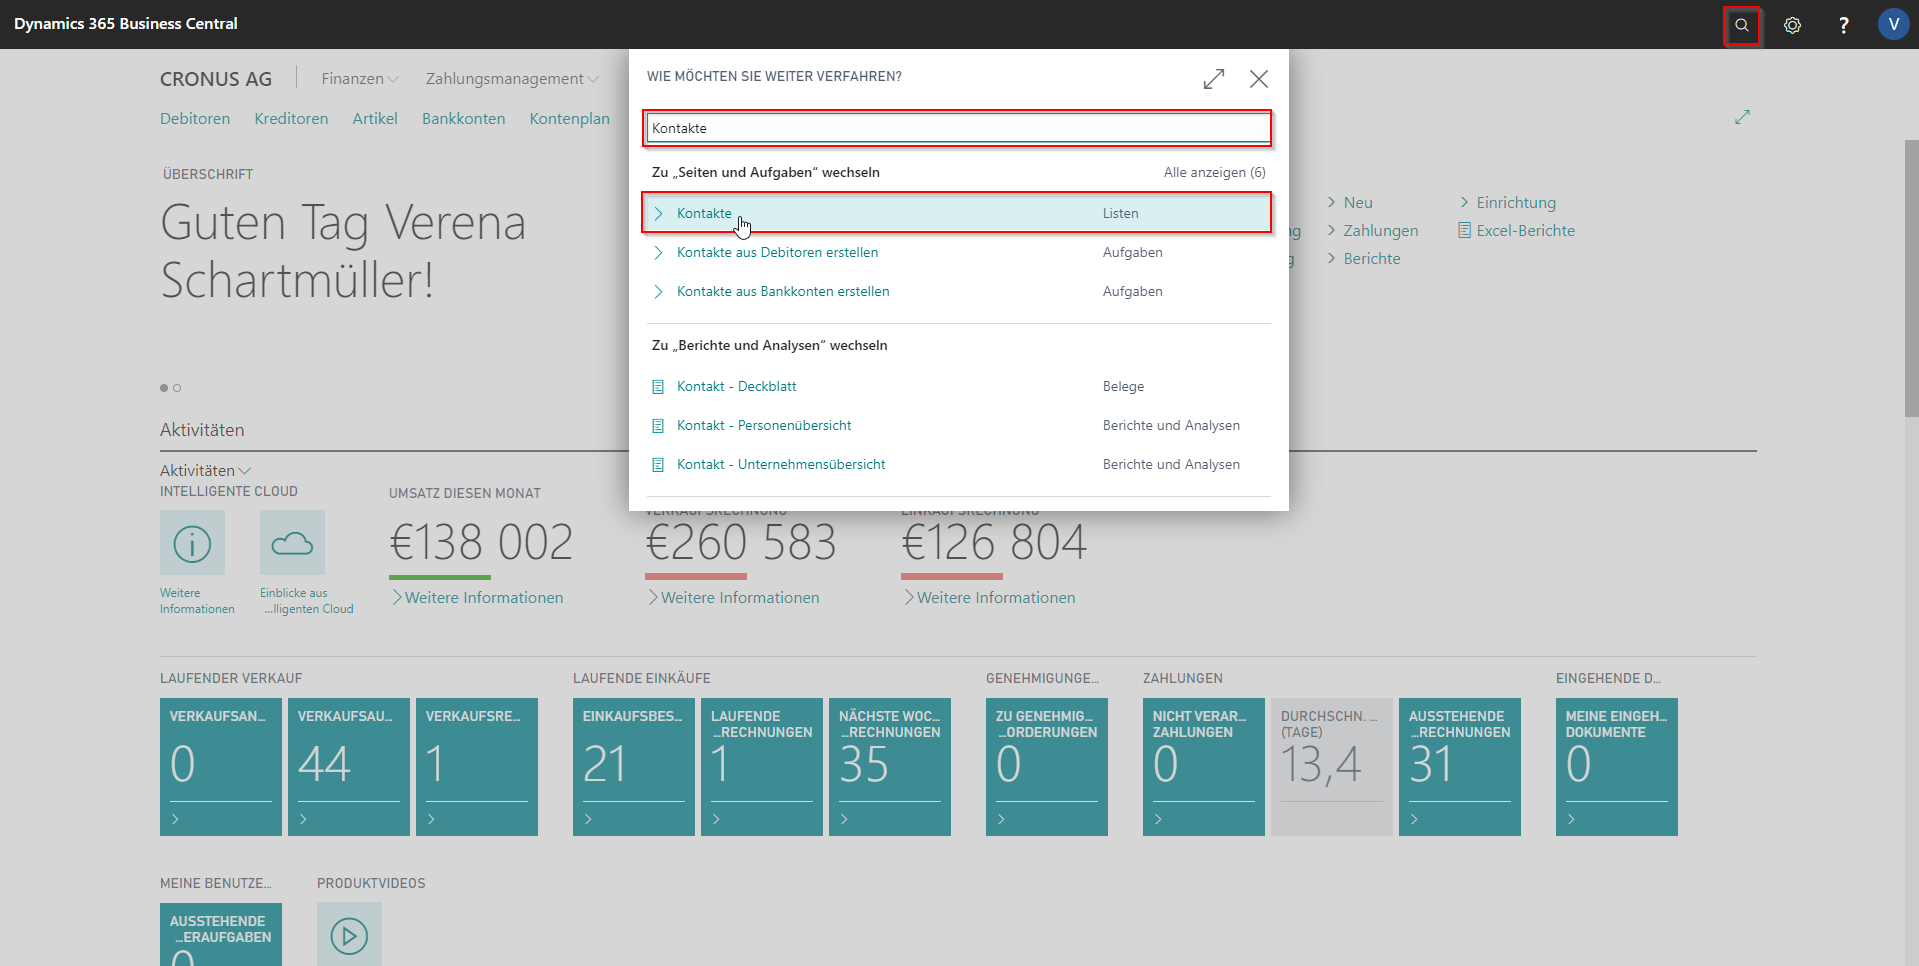Open Debitoren navigation link
The height and width of the screenshot is (966, 1919).
(195, 118)
